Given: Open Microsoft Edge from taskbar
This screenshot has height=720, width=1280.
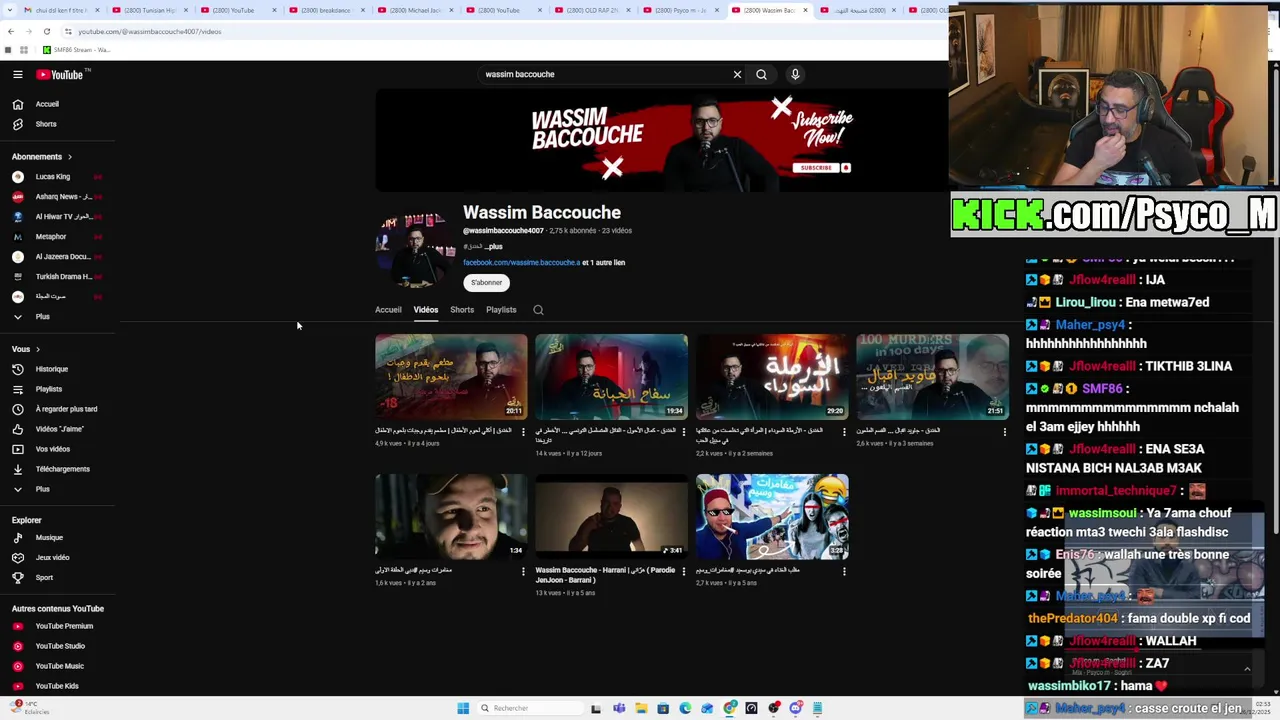Looking at the screenshot, I should pos(685,708).
